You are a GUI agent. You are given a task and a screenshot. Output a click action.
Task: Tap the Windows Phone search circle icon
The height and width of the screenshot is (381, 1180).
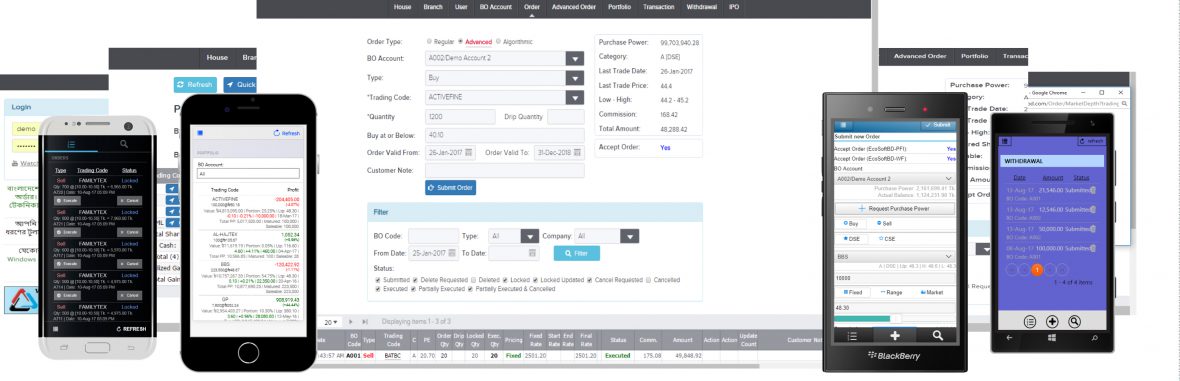(x=1075, y=322)
